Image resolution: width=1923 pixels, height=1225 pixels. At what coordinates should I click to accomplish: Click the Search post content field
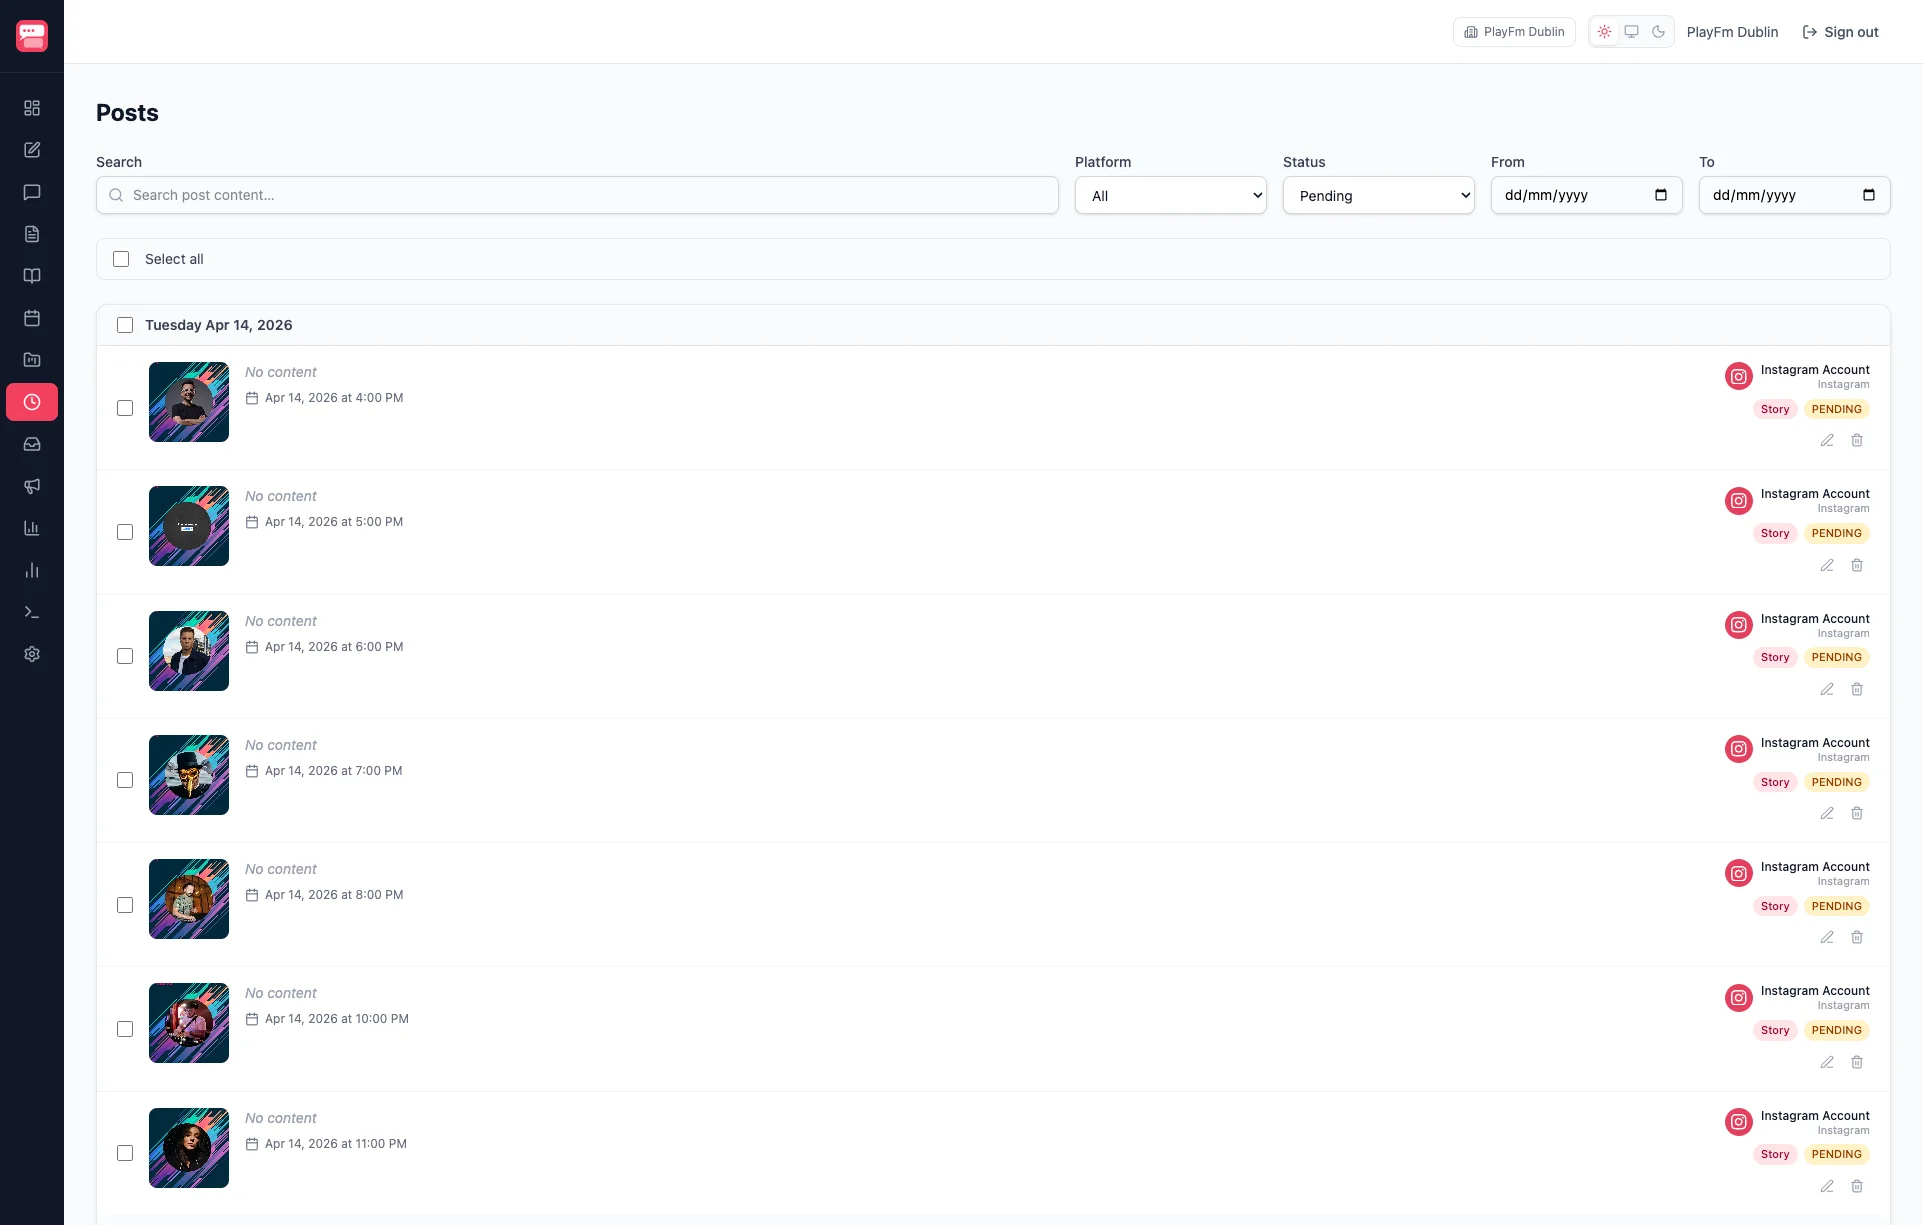tap(577, 195)
